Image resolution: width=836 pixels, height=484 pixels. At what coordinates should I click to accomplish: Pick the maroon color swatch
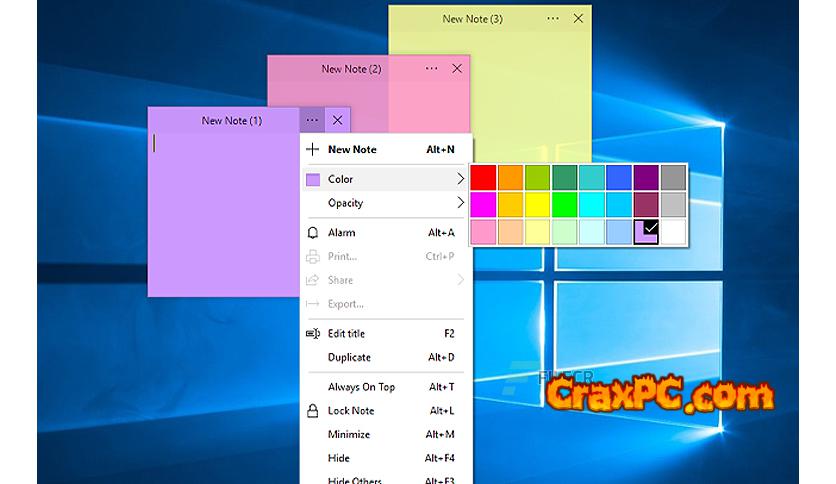click(646, 205)
